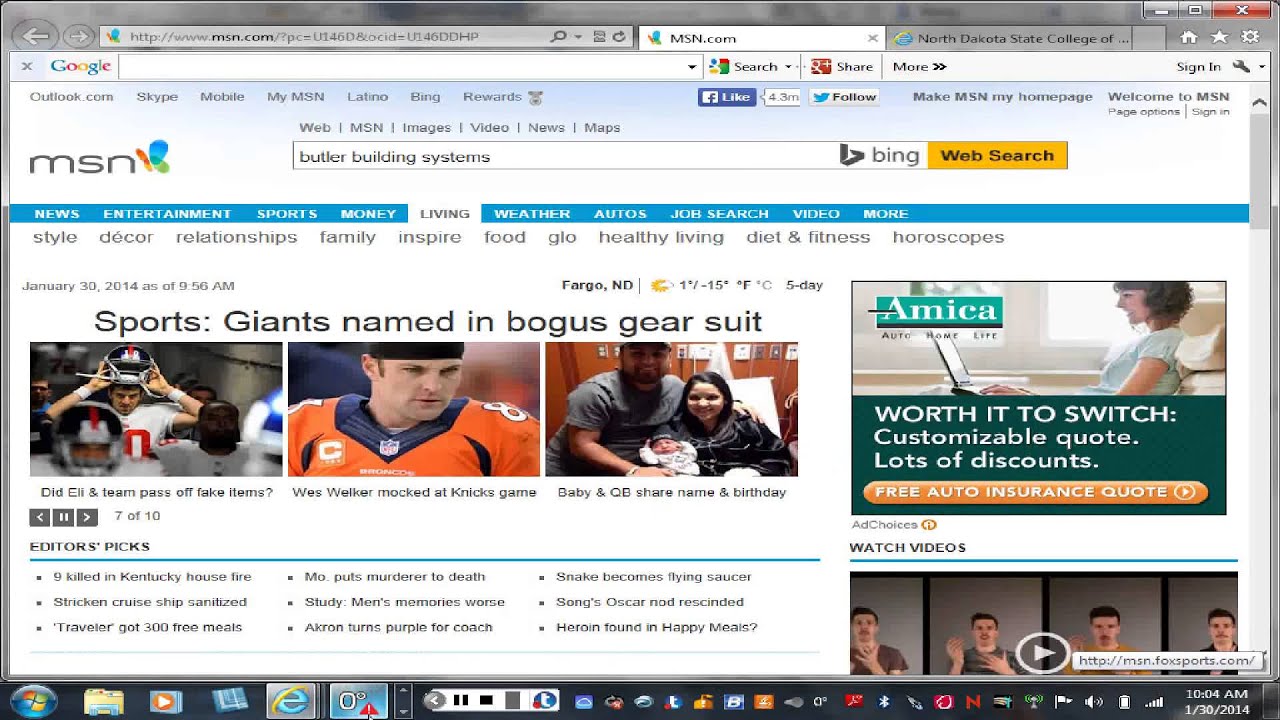The height and width of the screenshot is (720, 1280).
Task: Open File Explorer on taskbar
Action: [x=104, y=701]
